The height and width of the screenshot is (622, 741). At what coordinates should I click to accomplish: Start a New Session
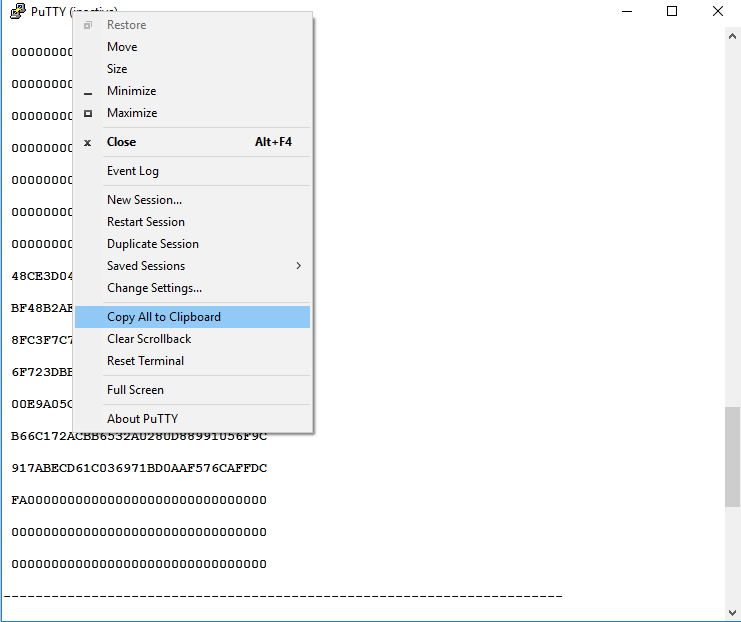(x=144, y=200)
